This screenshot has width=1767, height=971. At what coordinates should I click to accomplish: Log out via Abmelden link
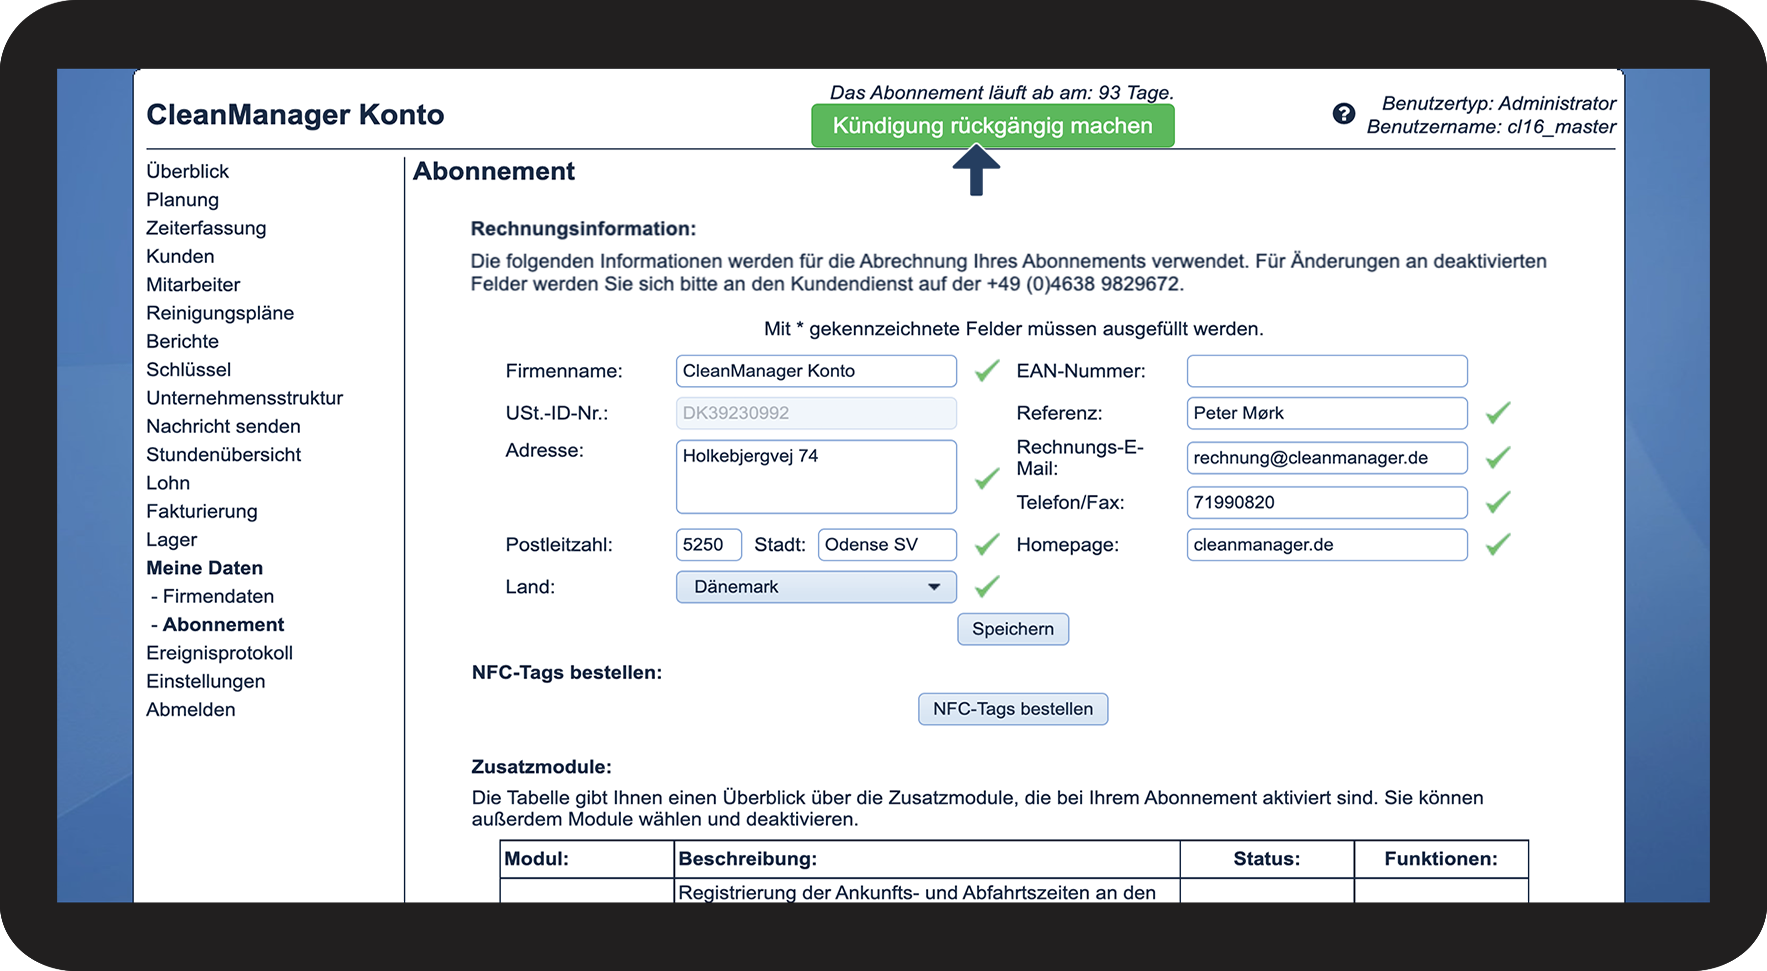tap(191, 710)
